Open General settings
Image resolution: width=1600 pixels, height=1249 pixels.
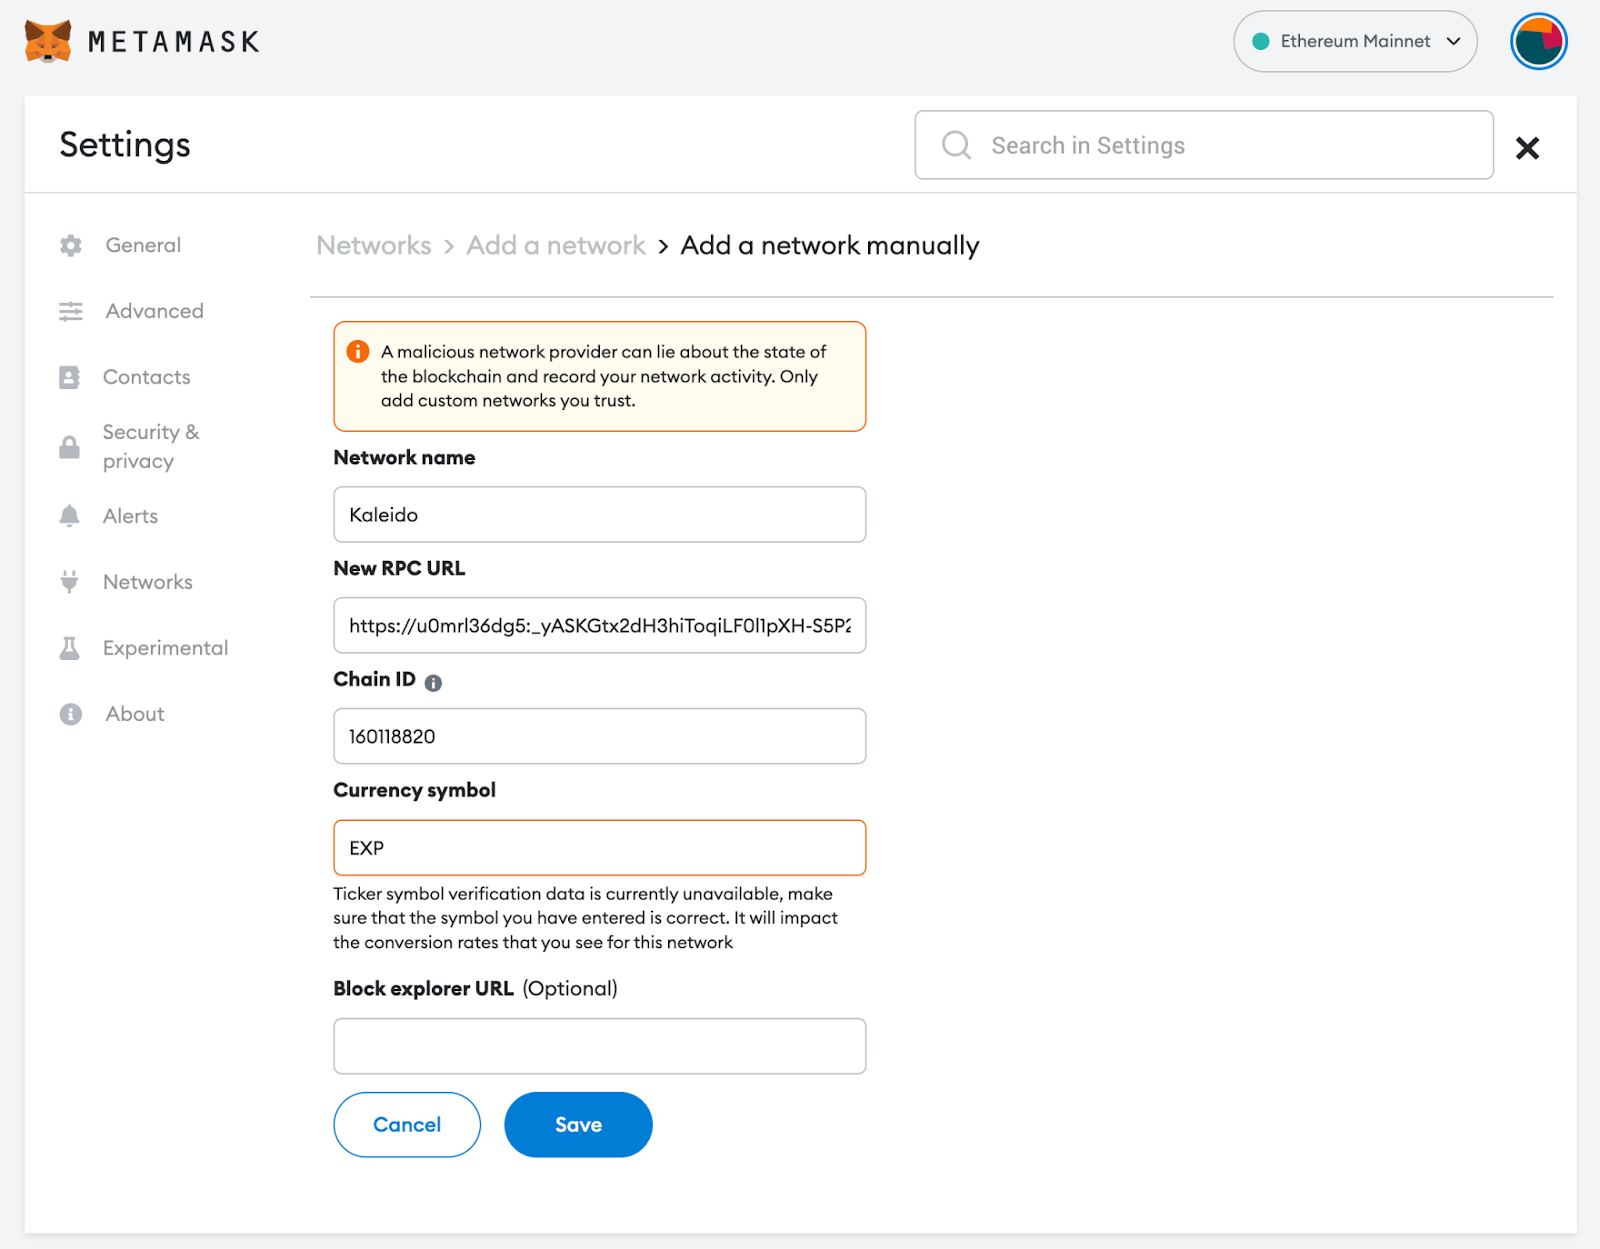pyautogui.click(x=143, y=245)
